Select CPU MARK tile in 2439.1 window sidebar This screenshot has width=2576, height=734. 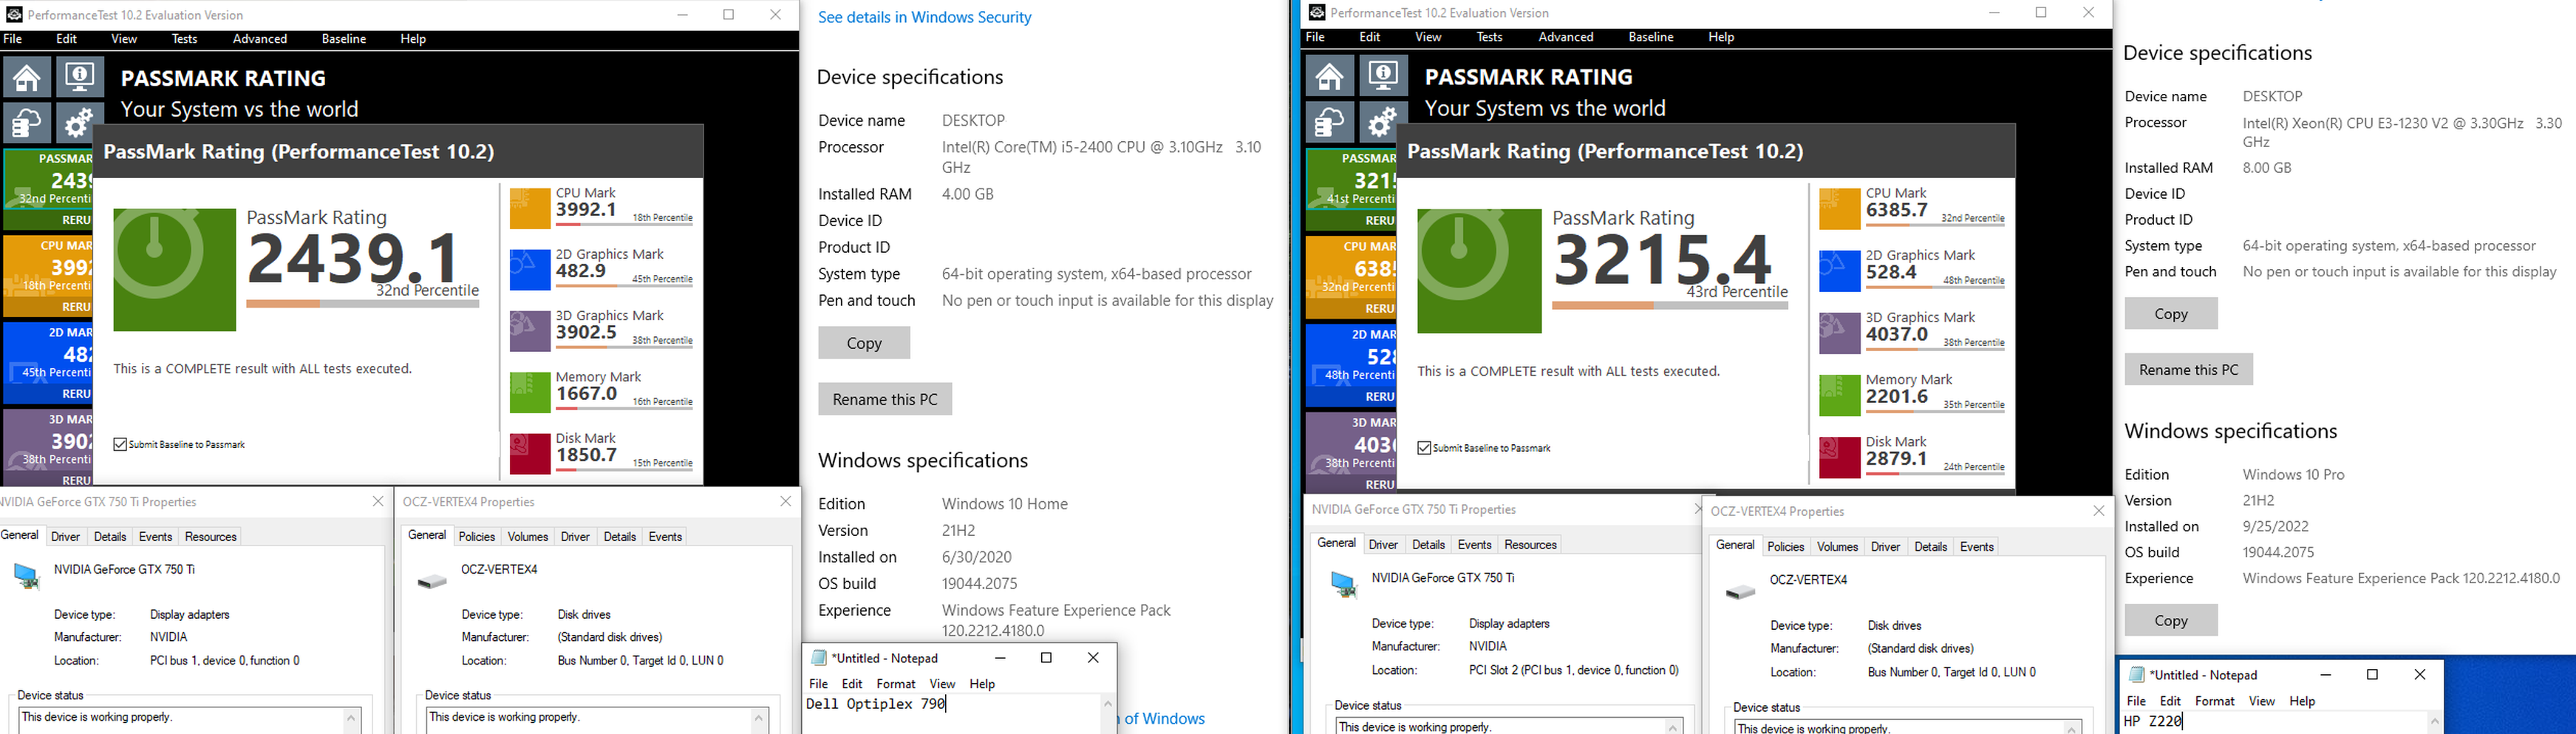48,276
